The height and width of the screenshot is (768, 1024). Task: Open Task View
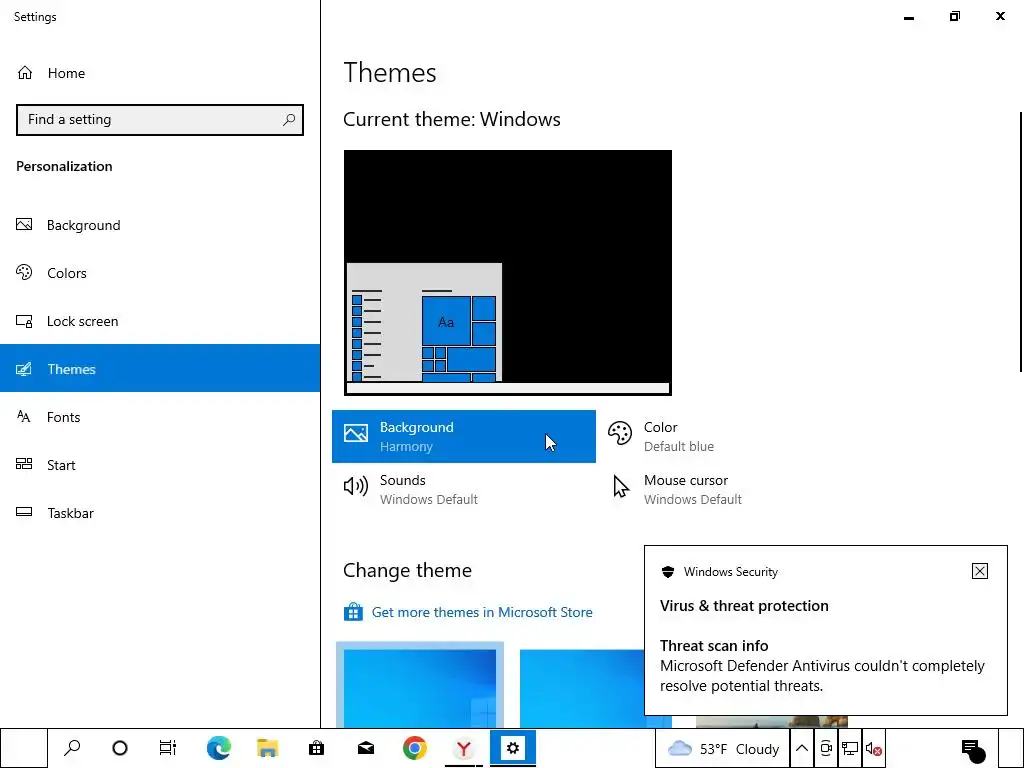coord(168,748)
